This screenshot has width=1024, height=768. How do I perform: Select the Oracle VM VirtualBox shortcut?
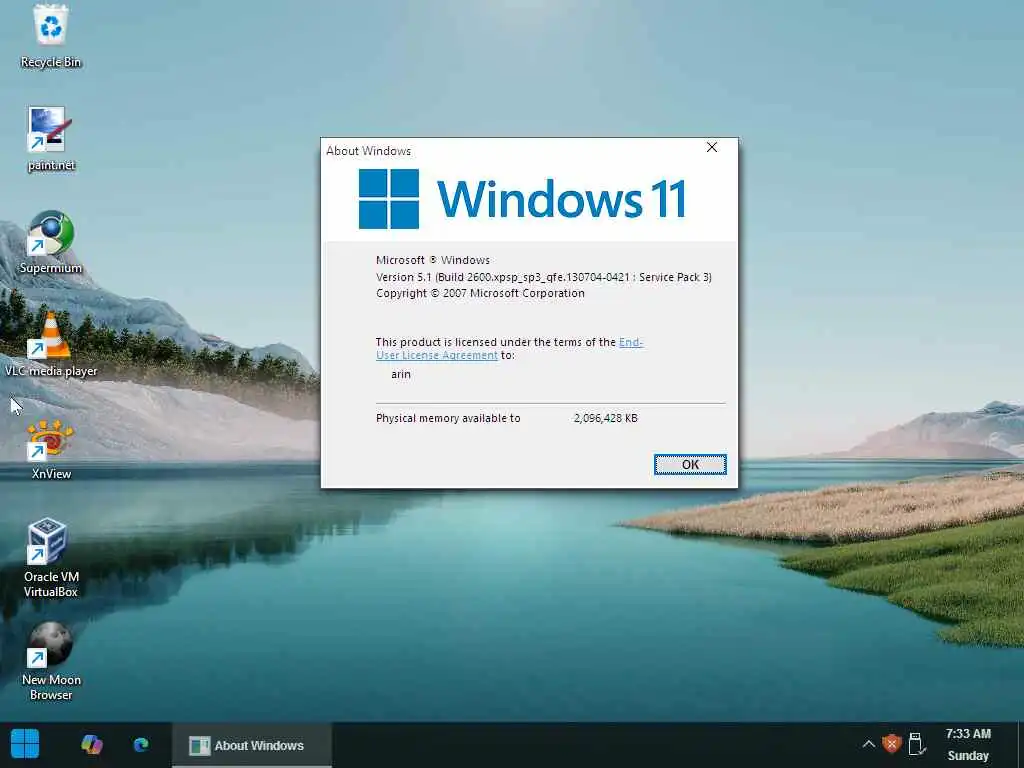(51, 558)
